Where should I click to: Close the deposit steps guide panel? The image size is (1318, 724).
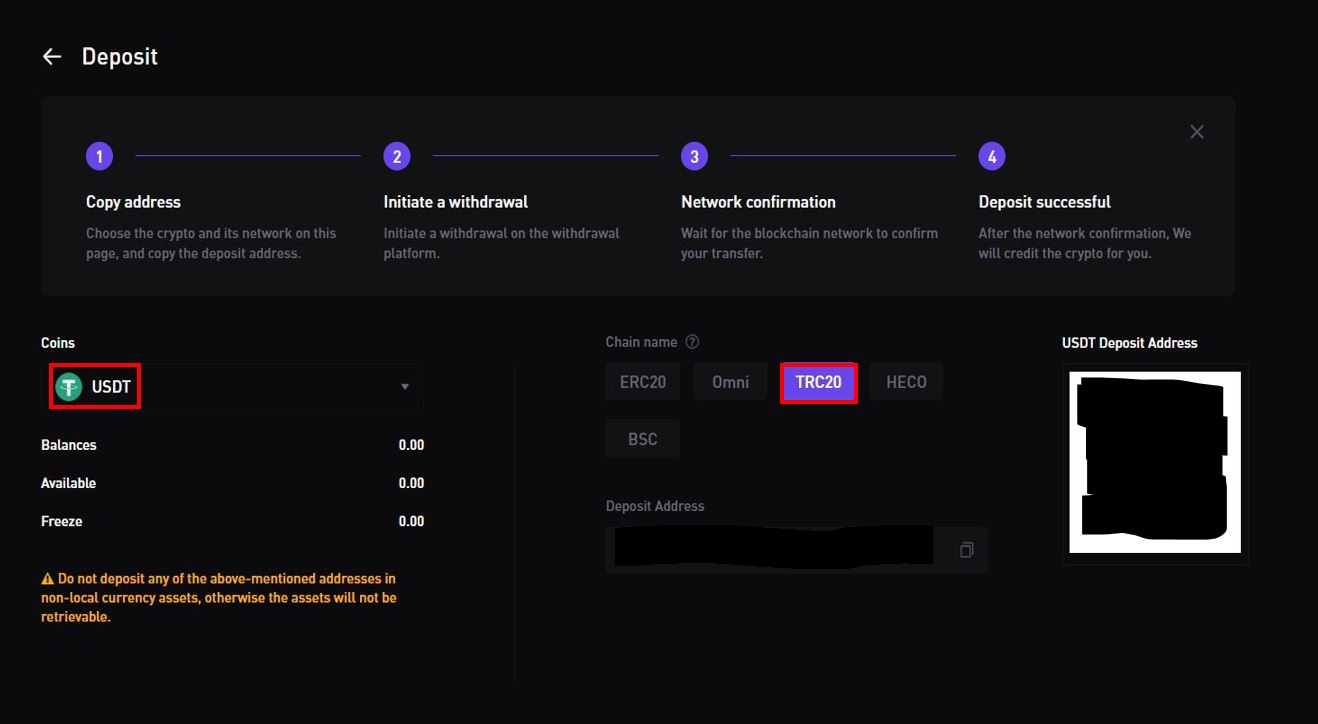1197,132
